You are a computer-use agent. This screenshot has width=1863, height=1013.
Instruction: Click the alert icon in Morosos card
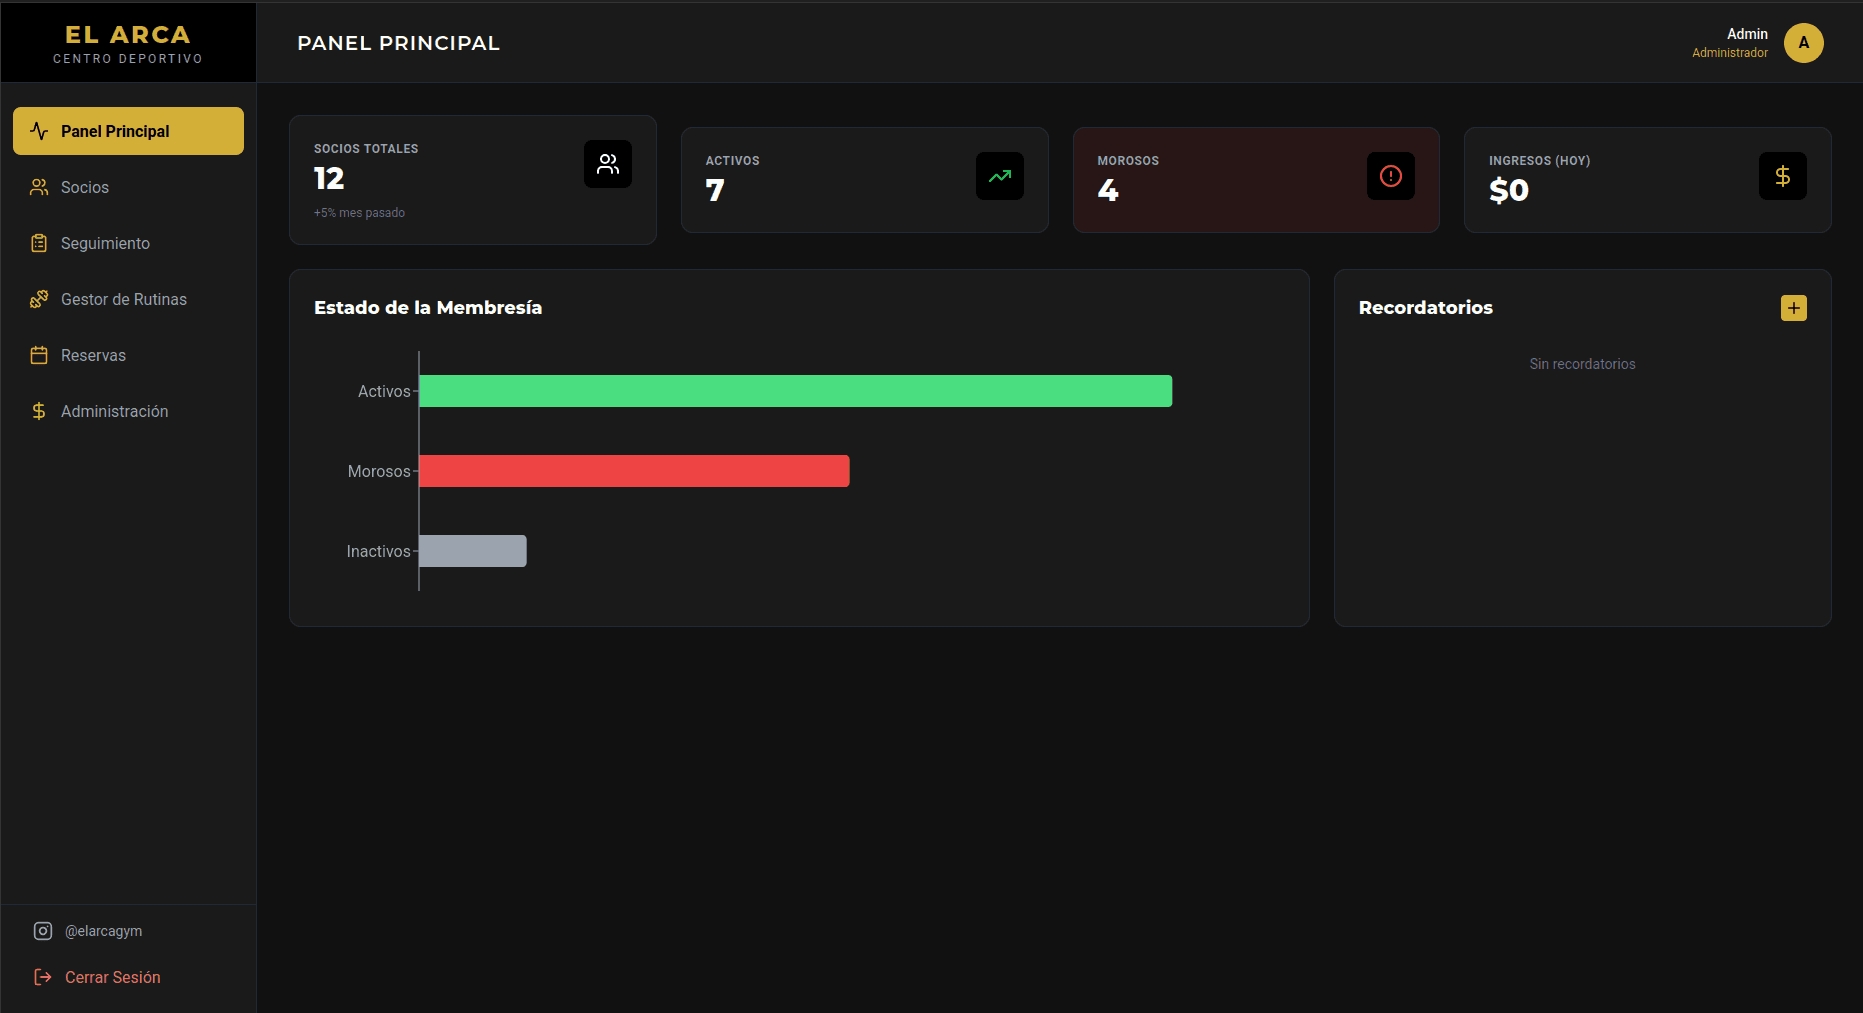(1390, 176)
